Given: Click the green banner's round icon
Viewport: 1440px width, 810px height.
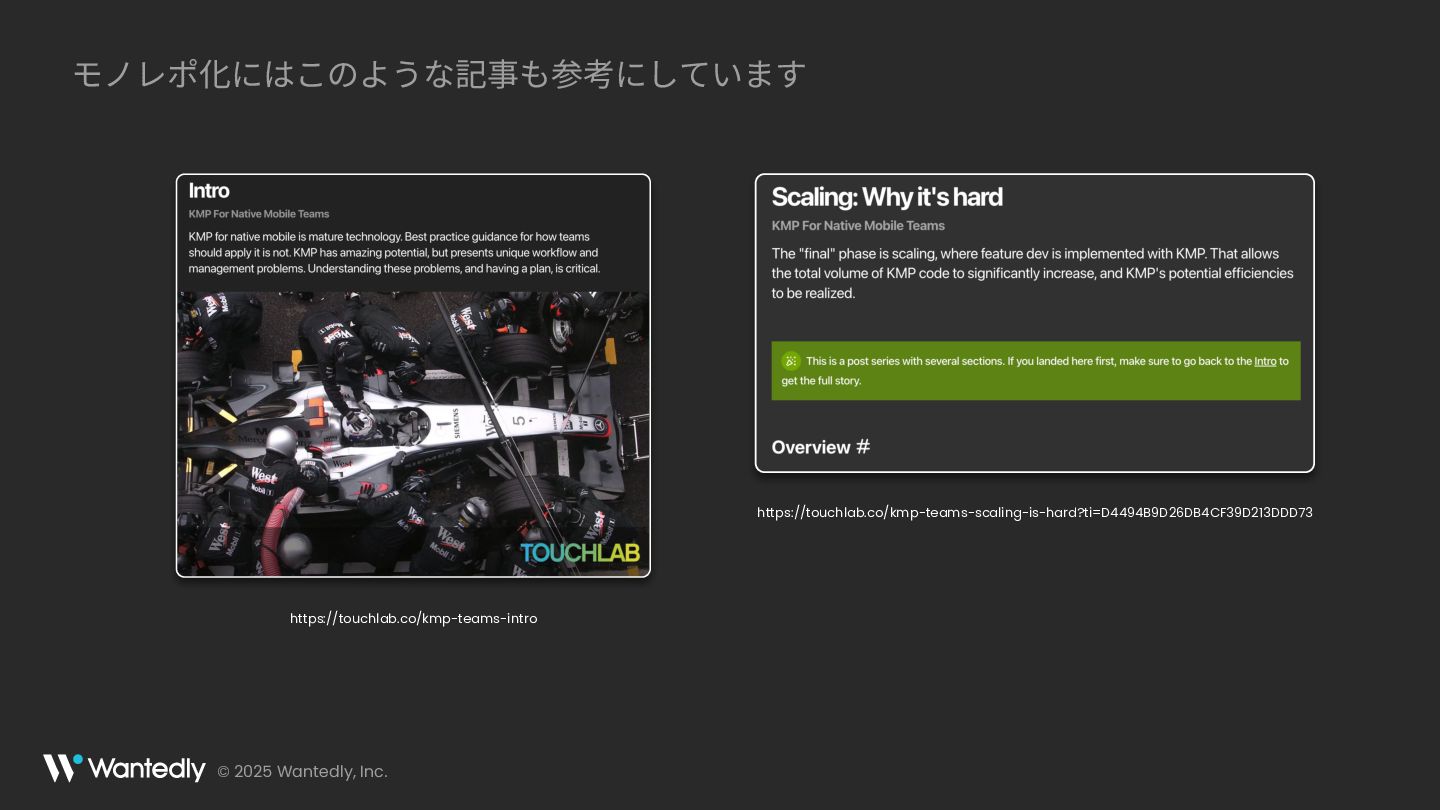Looking at the screenshot, I should pyautogui.click(x=791, y=361).
